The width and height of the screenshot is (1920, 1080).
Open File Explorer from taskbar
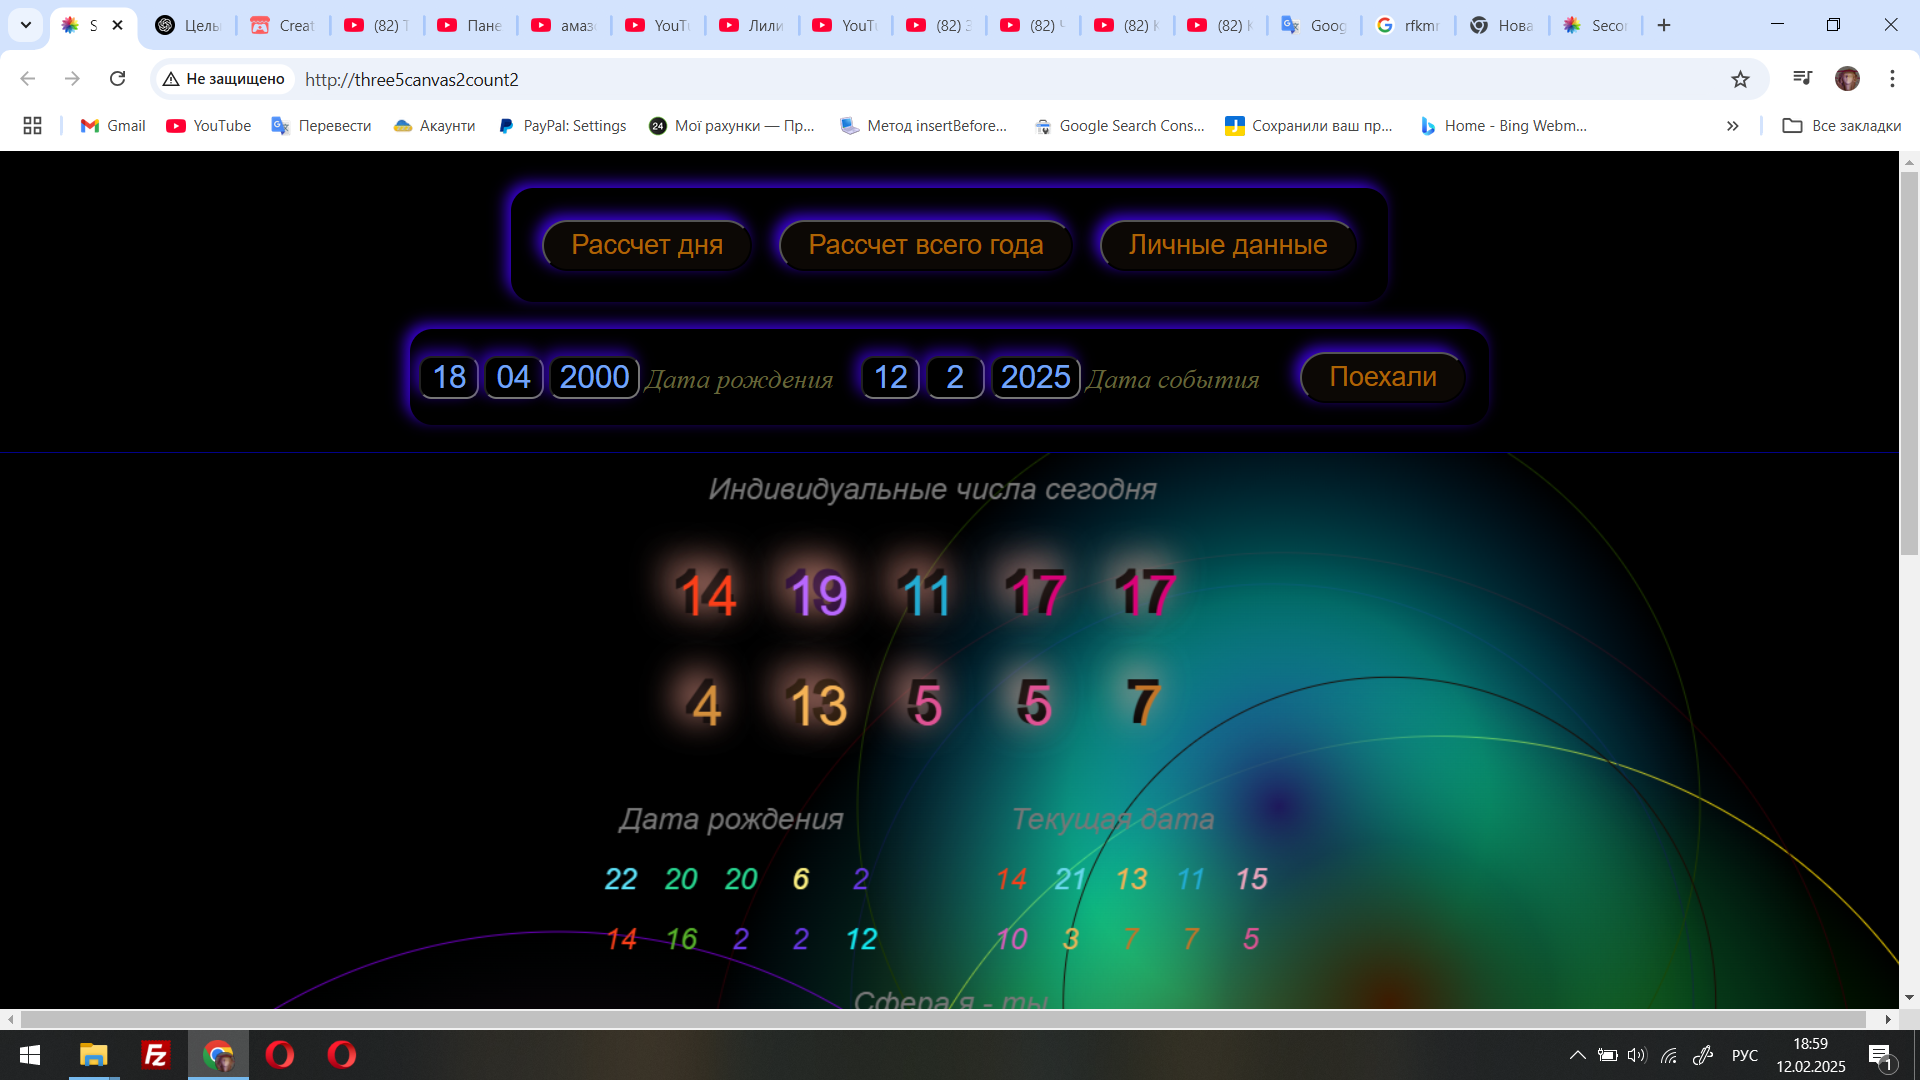[94, 1055]
